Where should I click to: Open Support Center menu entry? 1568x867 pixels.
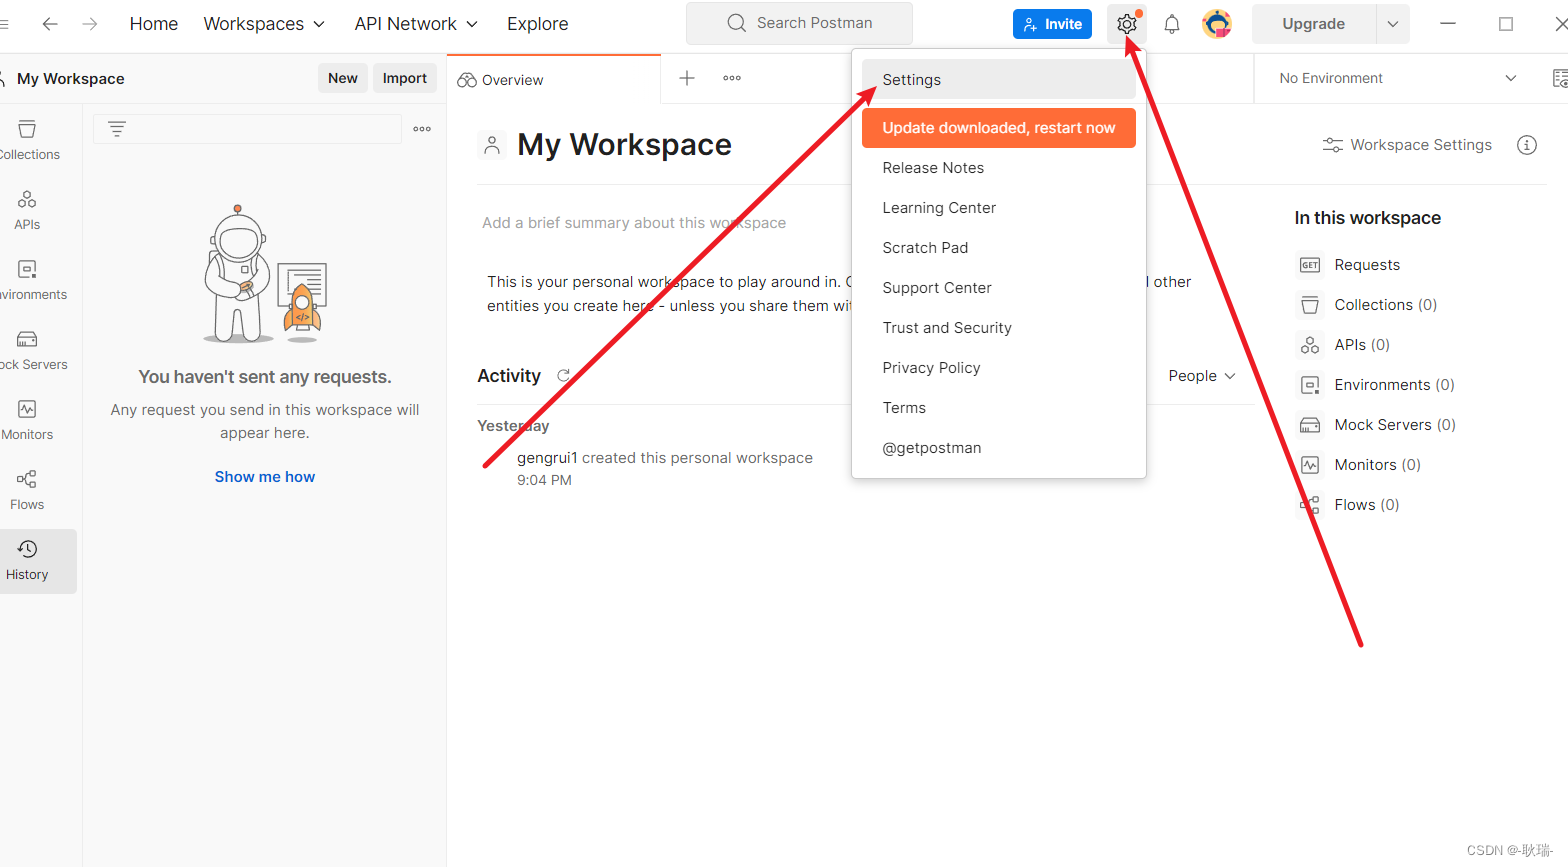coord(998,288)
